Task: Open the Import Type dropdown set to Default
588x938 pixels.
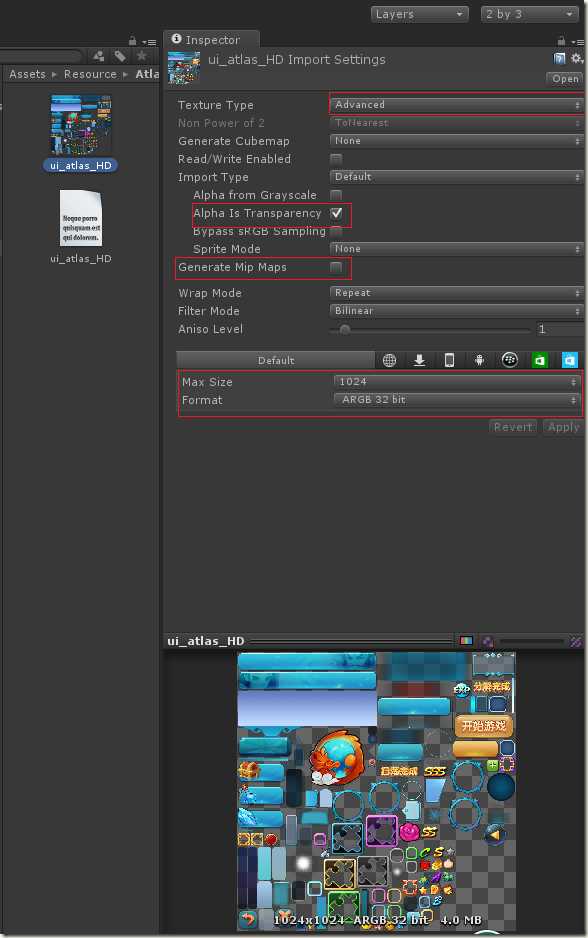Action: pyautogui.click(x=456, y=176)
